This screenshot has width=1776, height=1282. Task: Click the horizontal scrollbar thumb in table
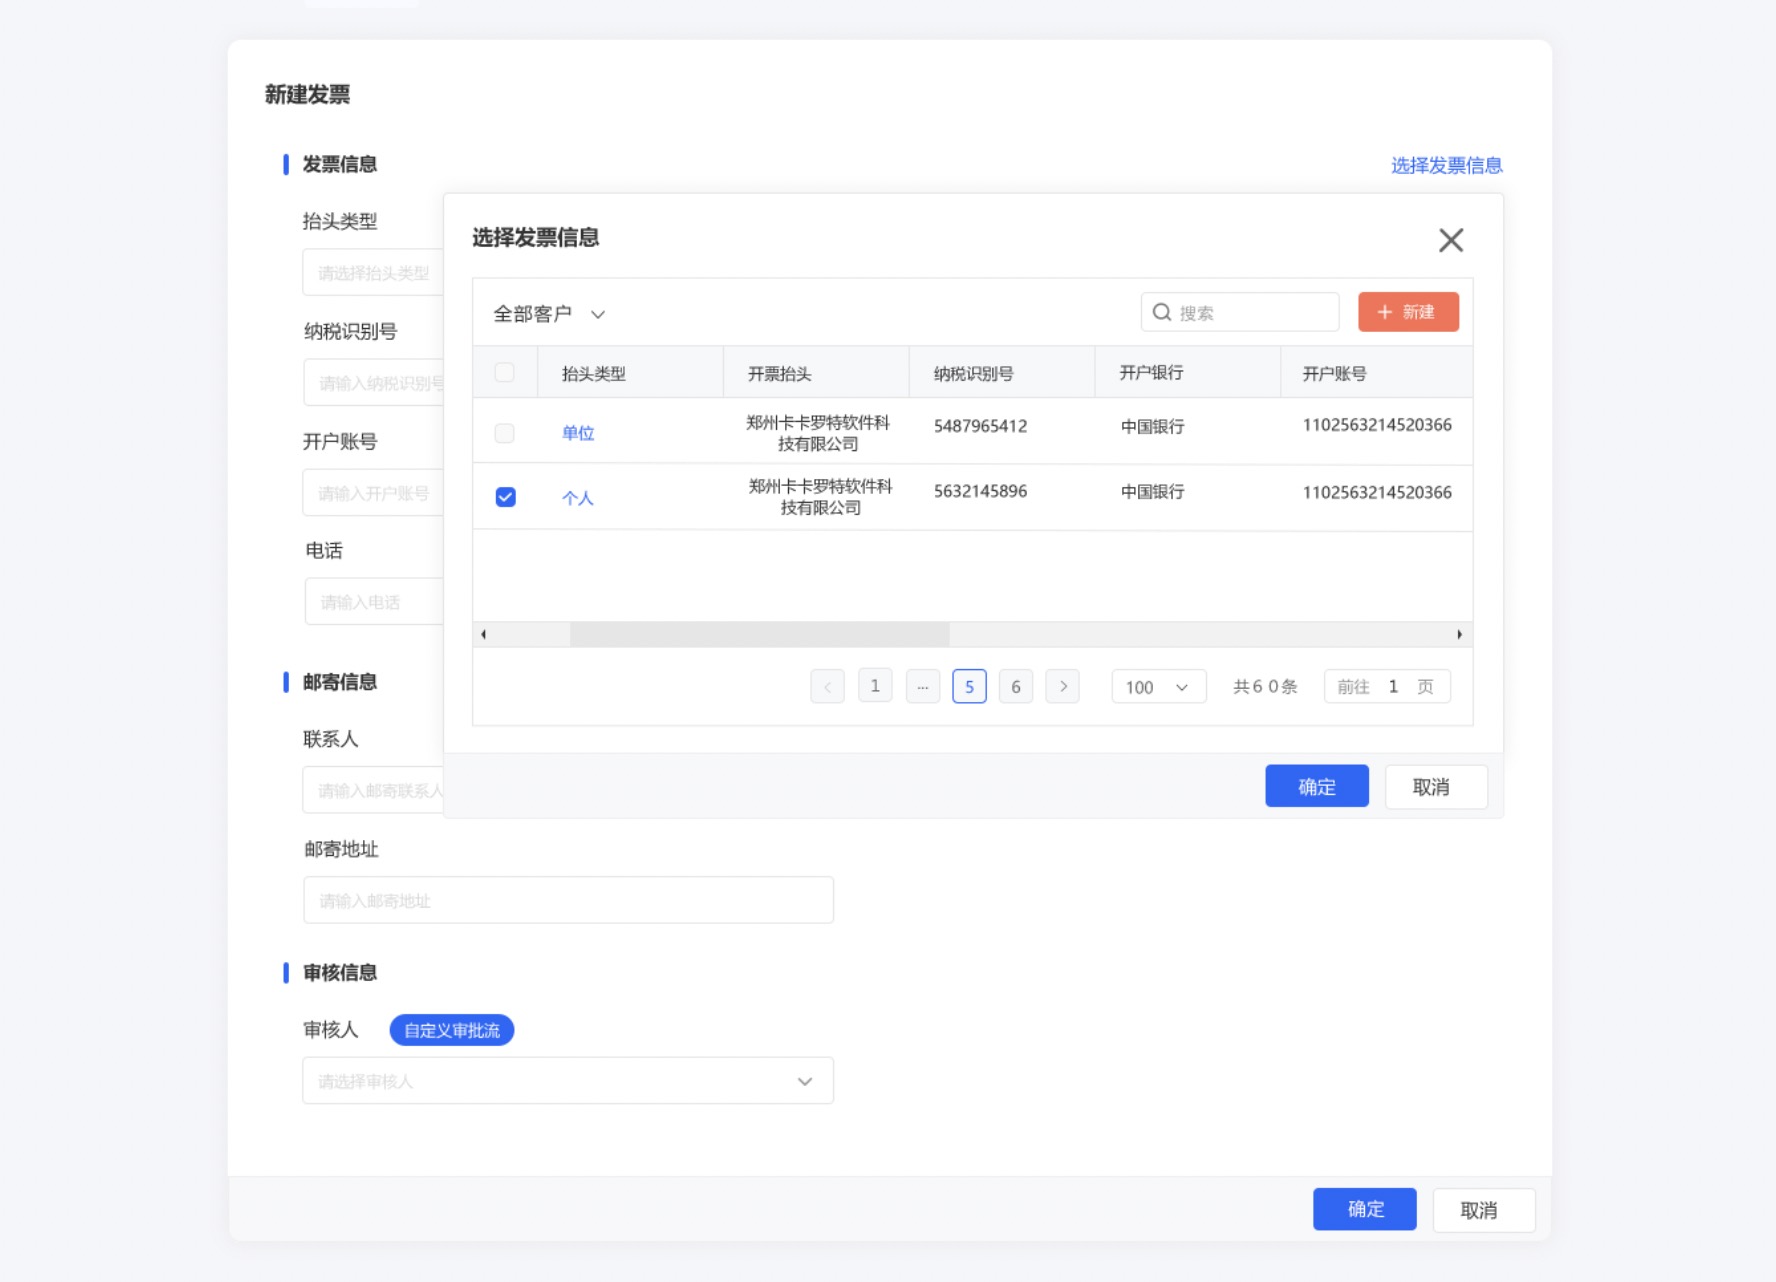coord(759,634)
